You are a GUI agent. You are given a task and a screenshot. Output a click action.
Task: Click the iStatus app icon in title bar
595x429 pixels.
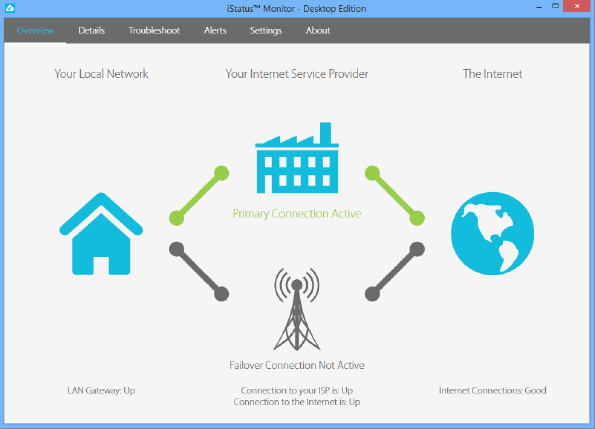point(10,8)
